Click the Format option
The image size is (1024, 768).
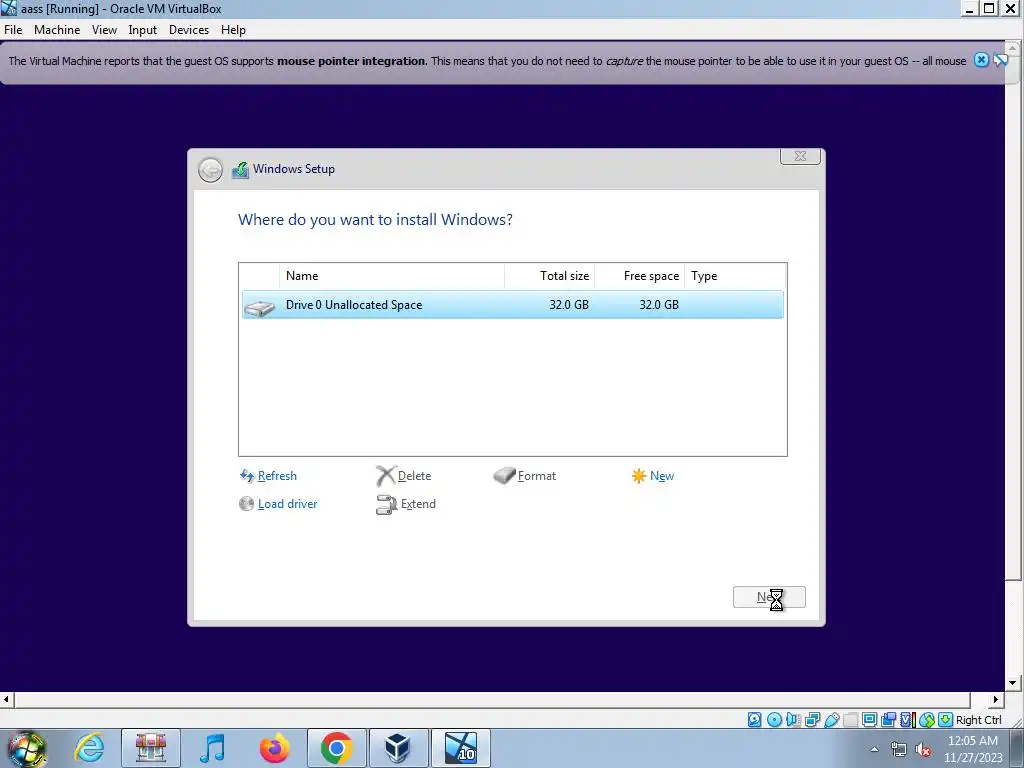pos(537,476)
